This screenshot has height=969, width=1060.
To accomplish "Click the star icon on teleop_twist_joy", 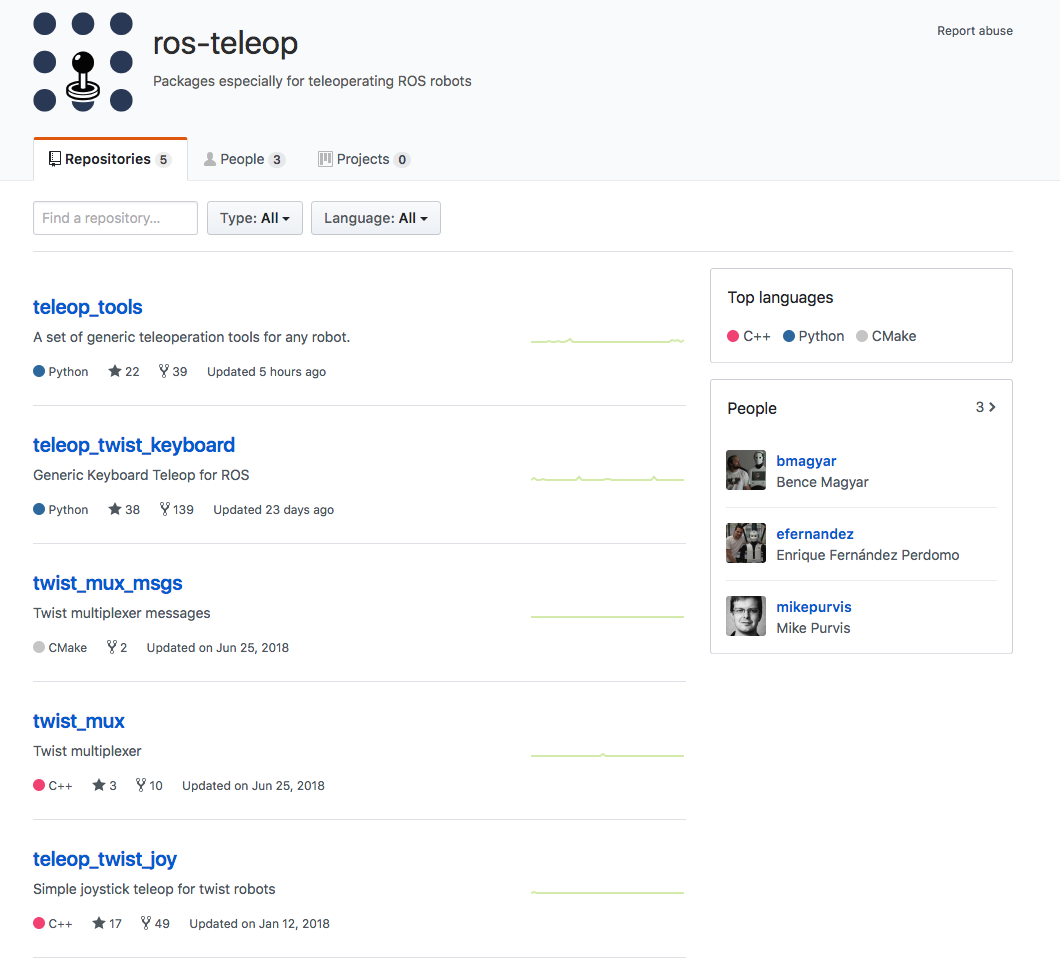I will tap(99, 923).
